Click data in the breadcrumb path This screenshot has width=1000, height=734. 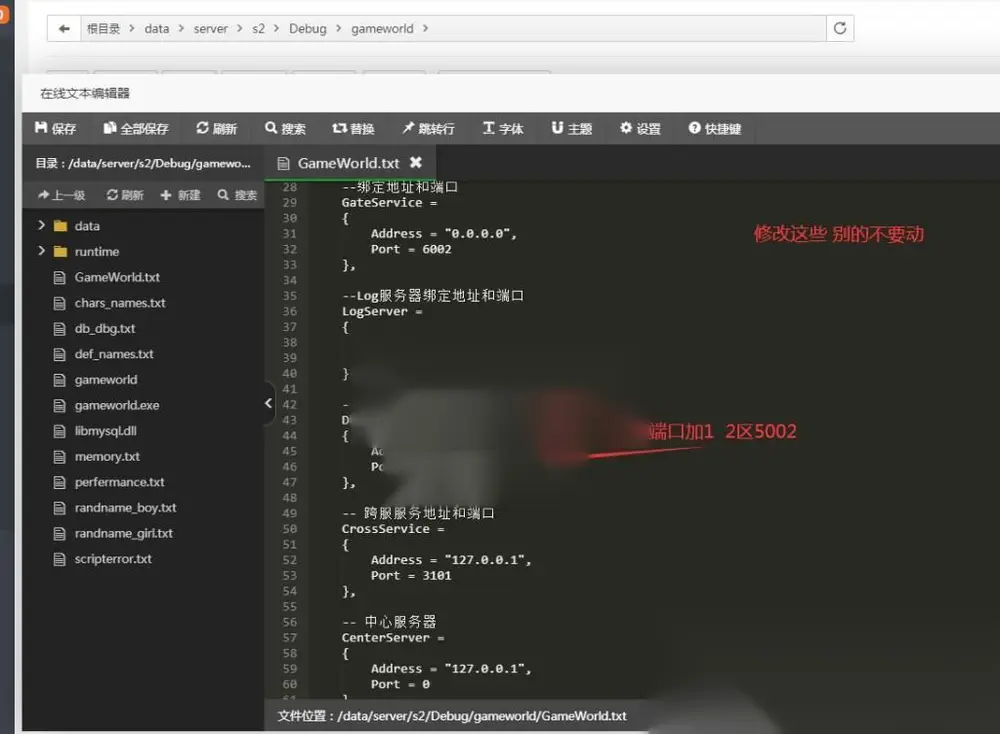point(157,29)
